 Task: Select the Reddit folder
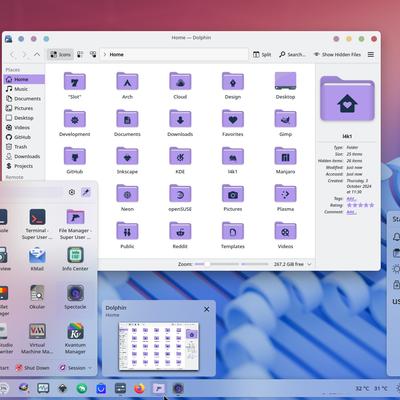tap(180, 235)
